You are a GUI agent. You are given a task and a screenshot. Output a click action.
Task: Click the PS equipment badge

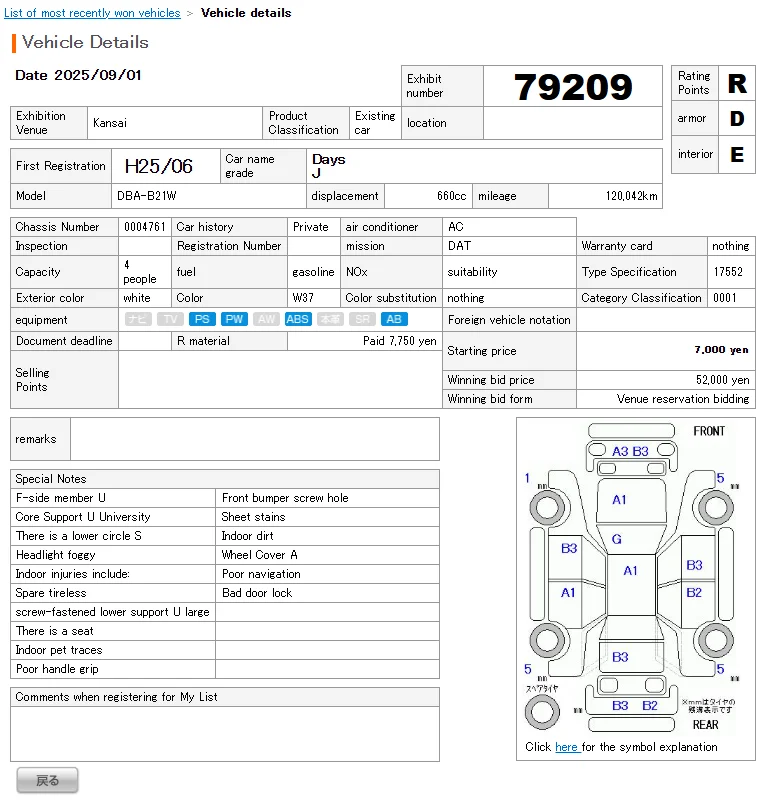pyautogui.click(x=202, y=320)
